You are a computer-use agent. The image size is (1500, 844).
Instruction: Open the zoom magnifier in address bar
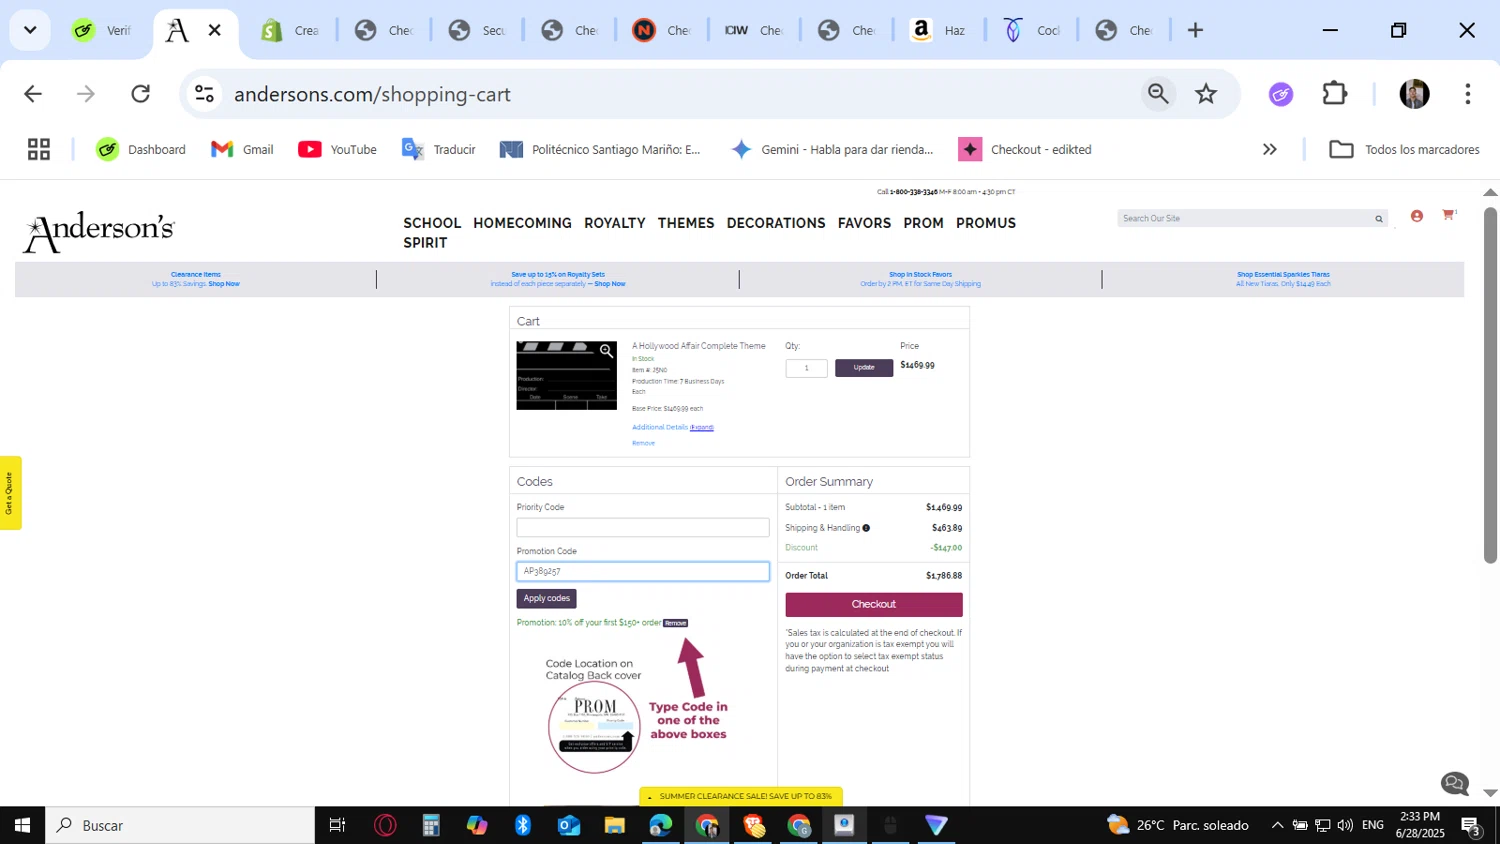point(1158,94)
